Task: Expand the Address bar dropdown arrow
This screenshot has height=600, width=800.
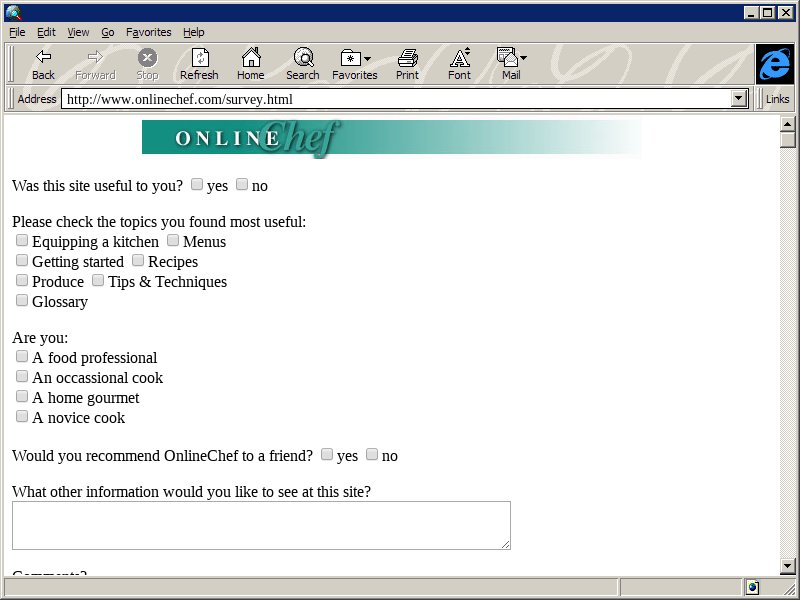Action: [x=740, y=99]
